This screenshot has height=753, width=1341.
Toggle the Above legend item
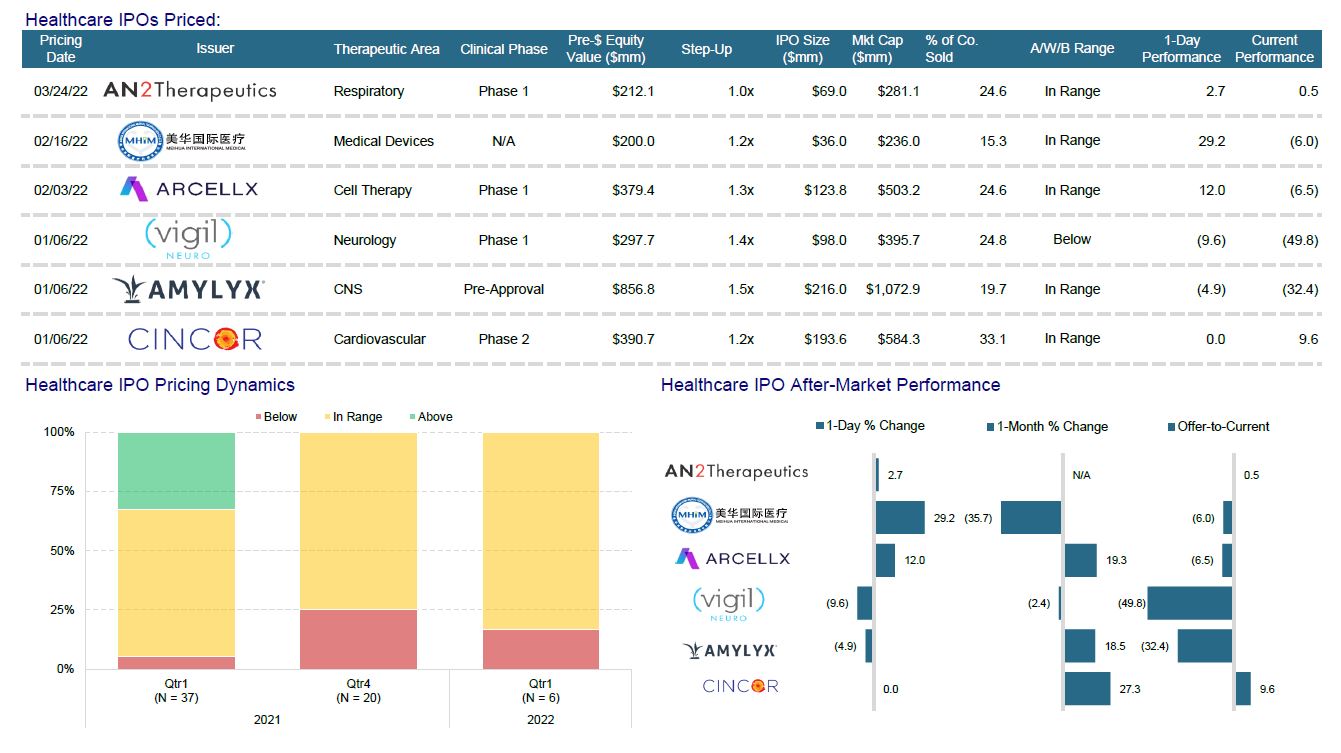430,417
